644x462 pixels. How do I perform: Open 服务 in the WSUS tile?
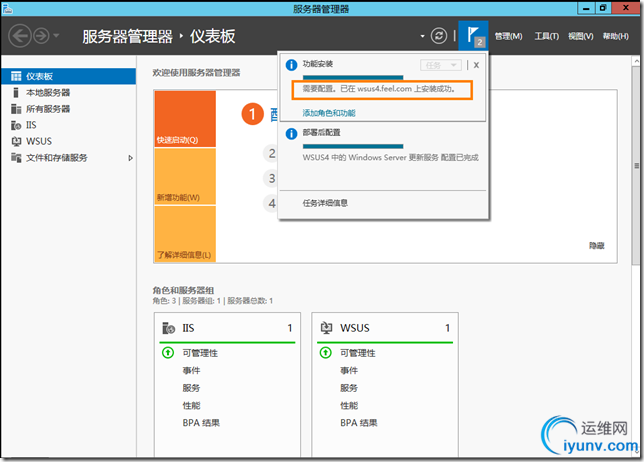[349, 388]
